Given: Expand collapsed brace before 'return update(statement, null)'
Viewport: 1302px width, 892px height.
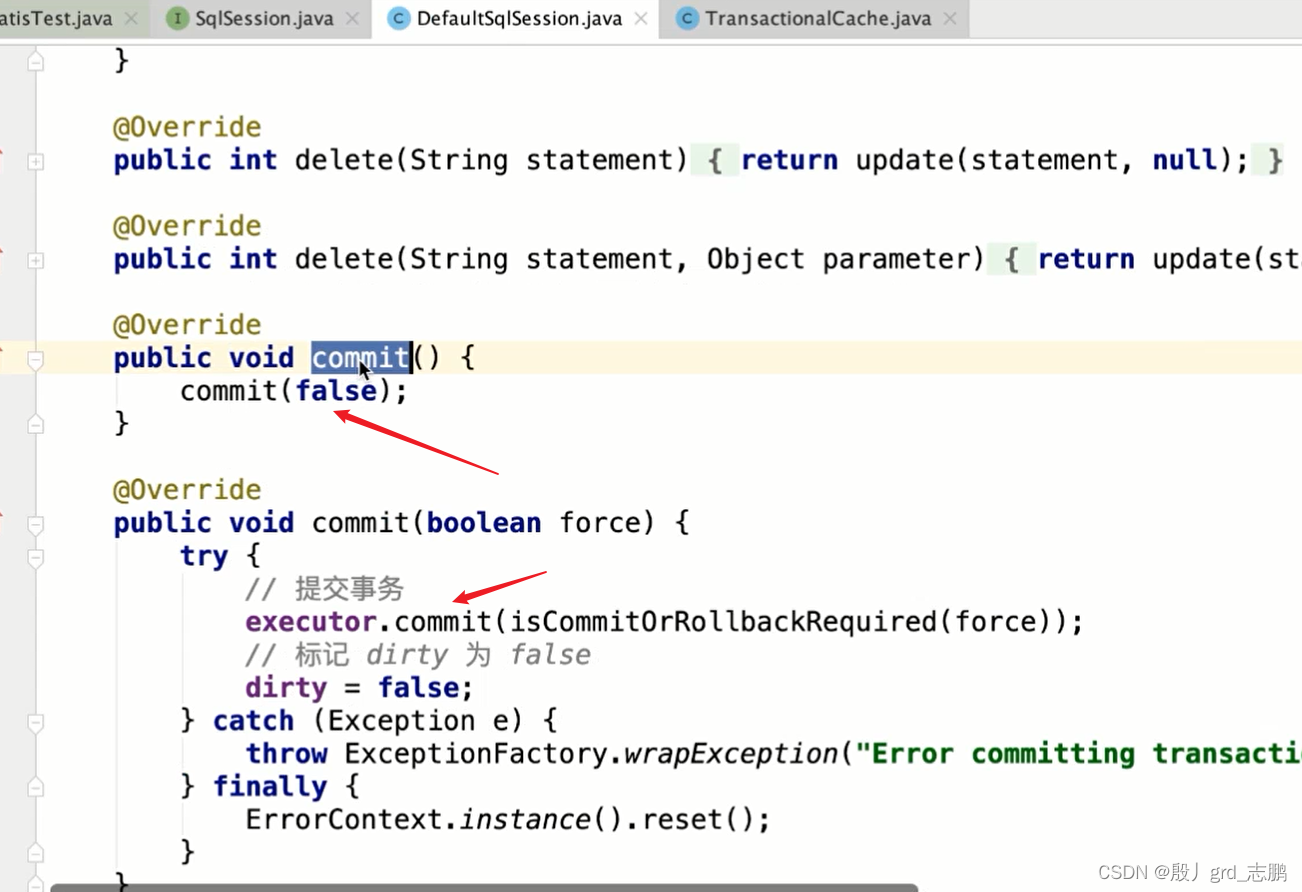Looking at the screenshot, I should [x=715, y=160].
